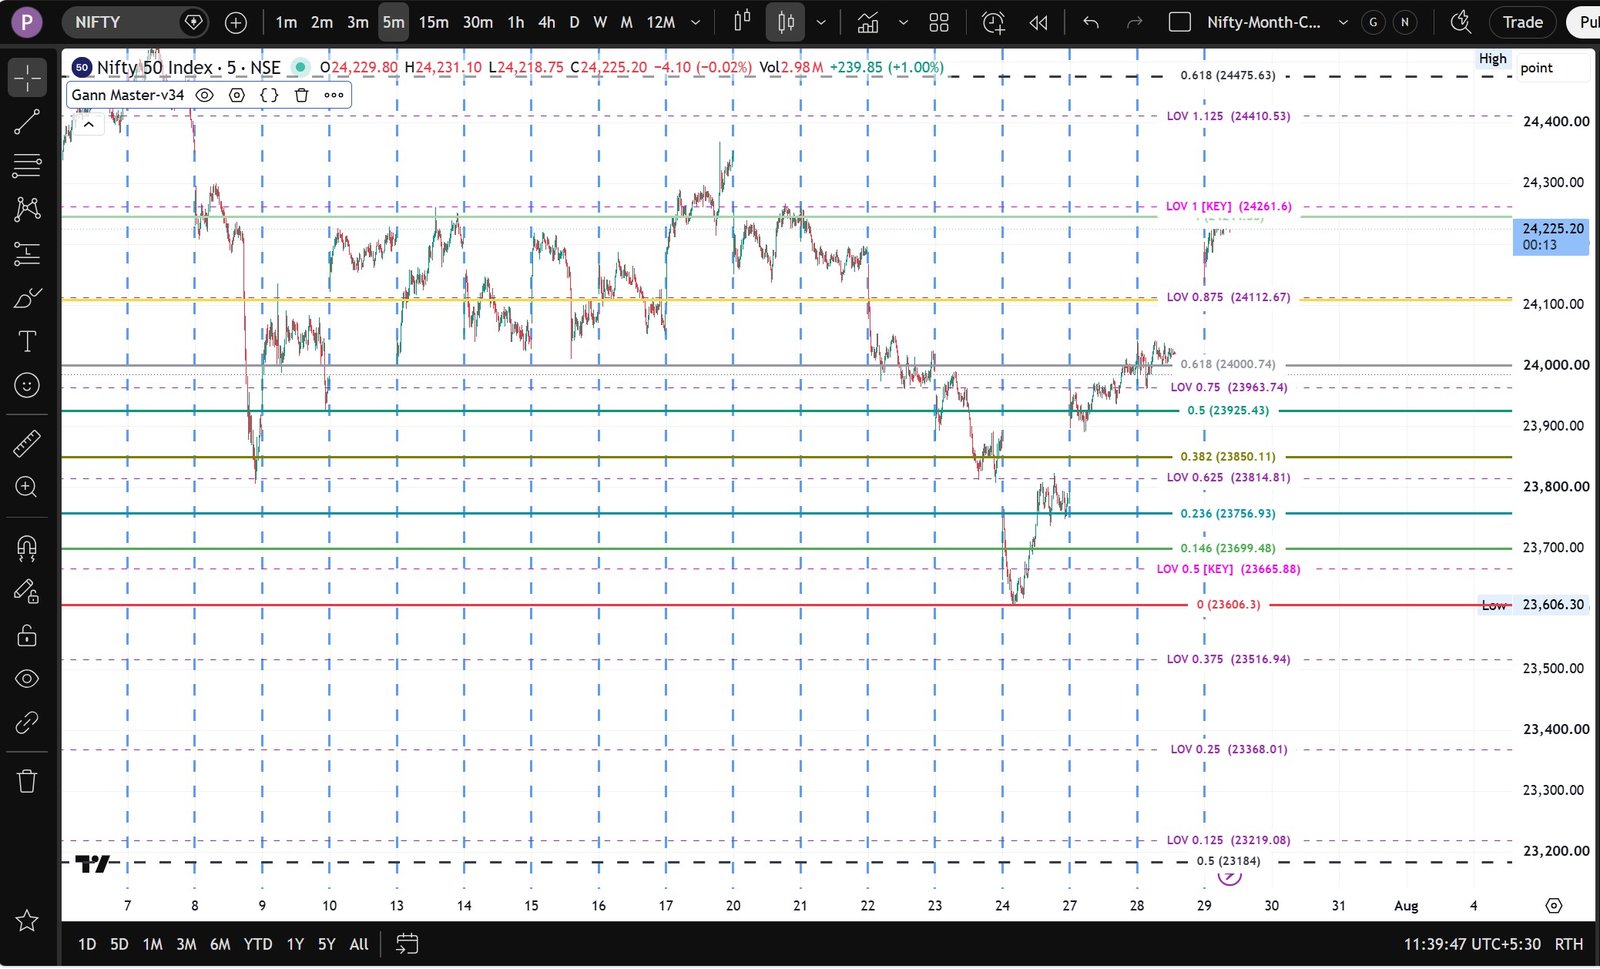Open the Trade panel
The height and width of the screenshot is (969, 1600).
coord(1522,22)
